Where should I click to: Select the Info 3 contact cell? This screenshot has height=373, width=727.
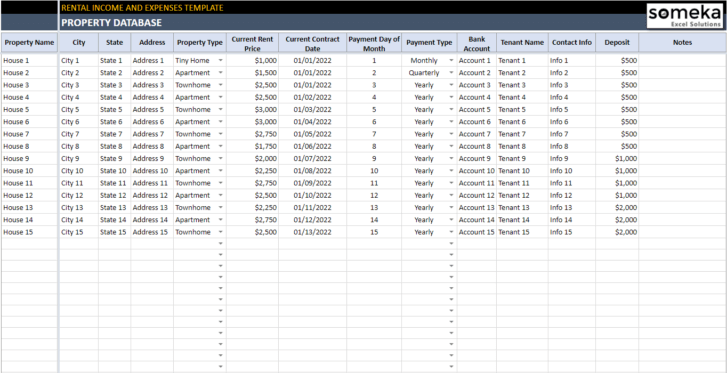coord(572,85)
